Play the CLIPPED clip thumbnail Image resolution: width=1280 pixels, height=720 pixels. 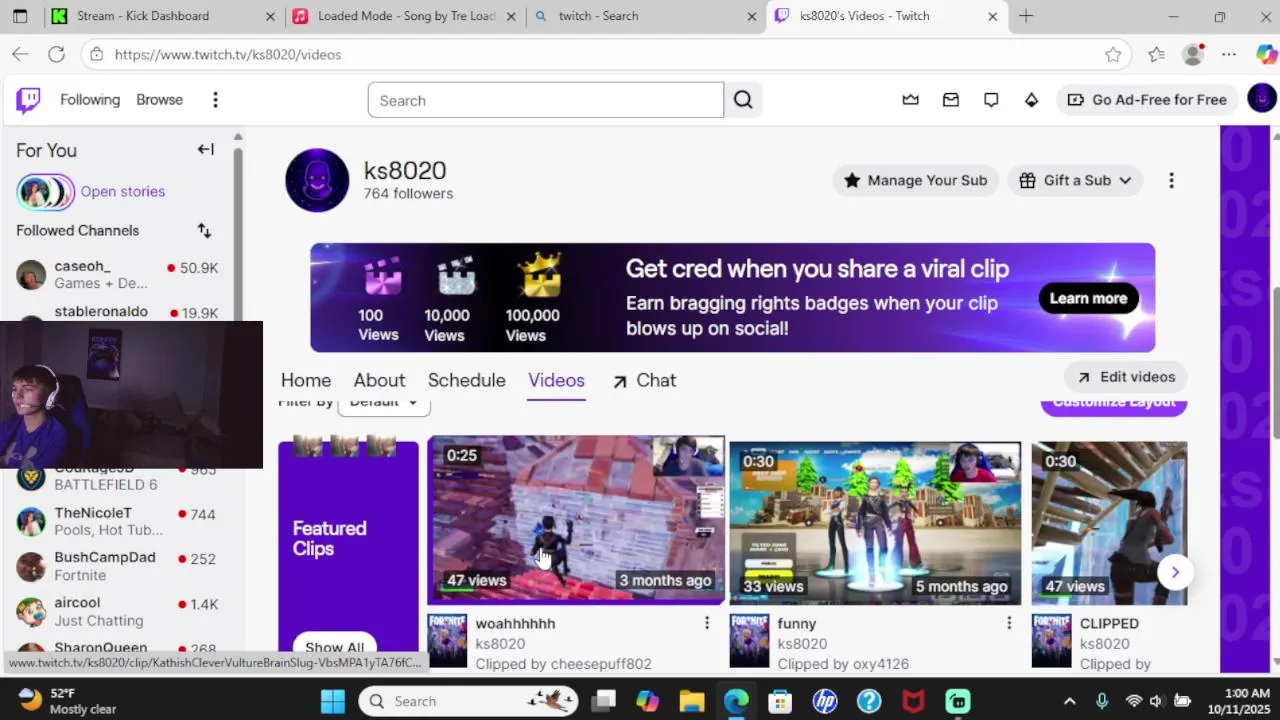point(1109,523)
